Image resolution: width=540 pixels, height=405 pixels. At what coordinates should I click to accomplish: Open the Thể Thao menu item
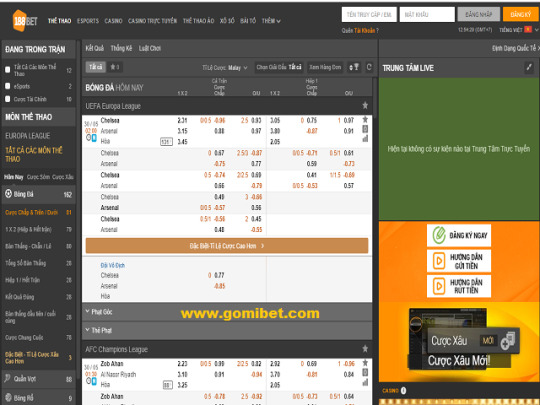[x=59, y=21]
